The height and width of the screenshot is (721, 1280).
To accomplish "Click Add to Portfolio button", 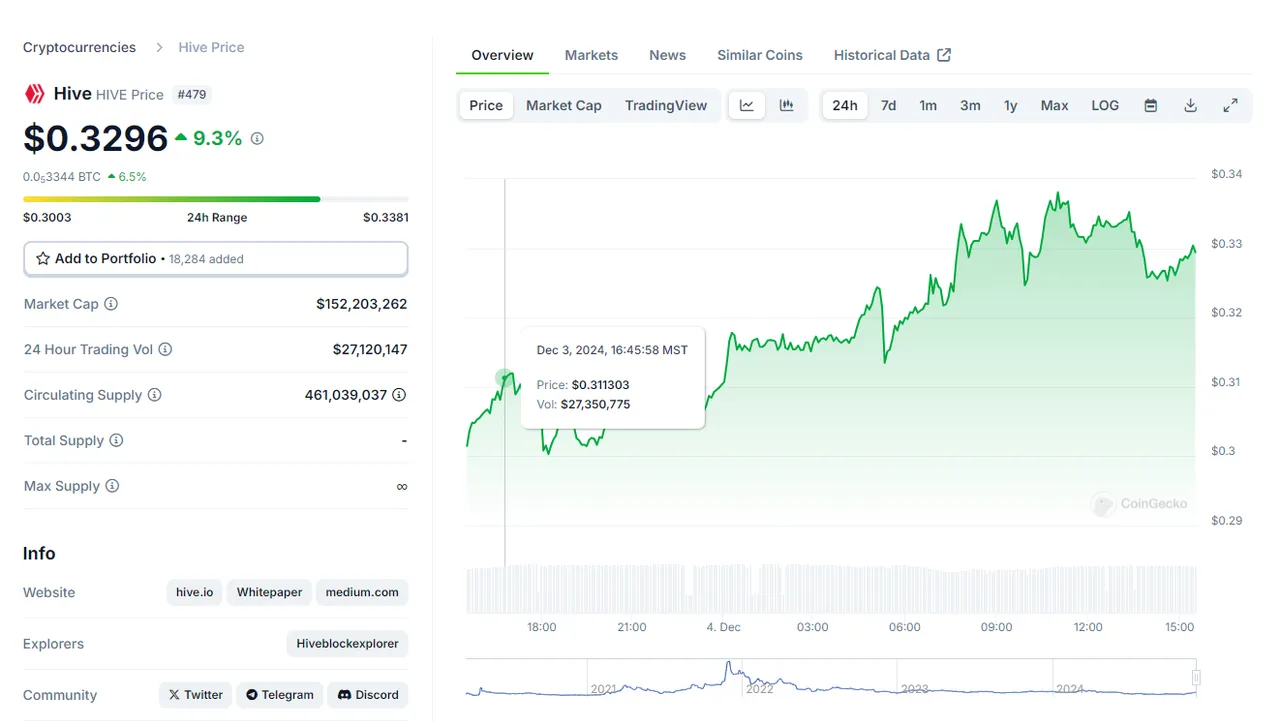I will (216, 259).
